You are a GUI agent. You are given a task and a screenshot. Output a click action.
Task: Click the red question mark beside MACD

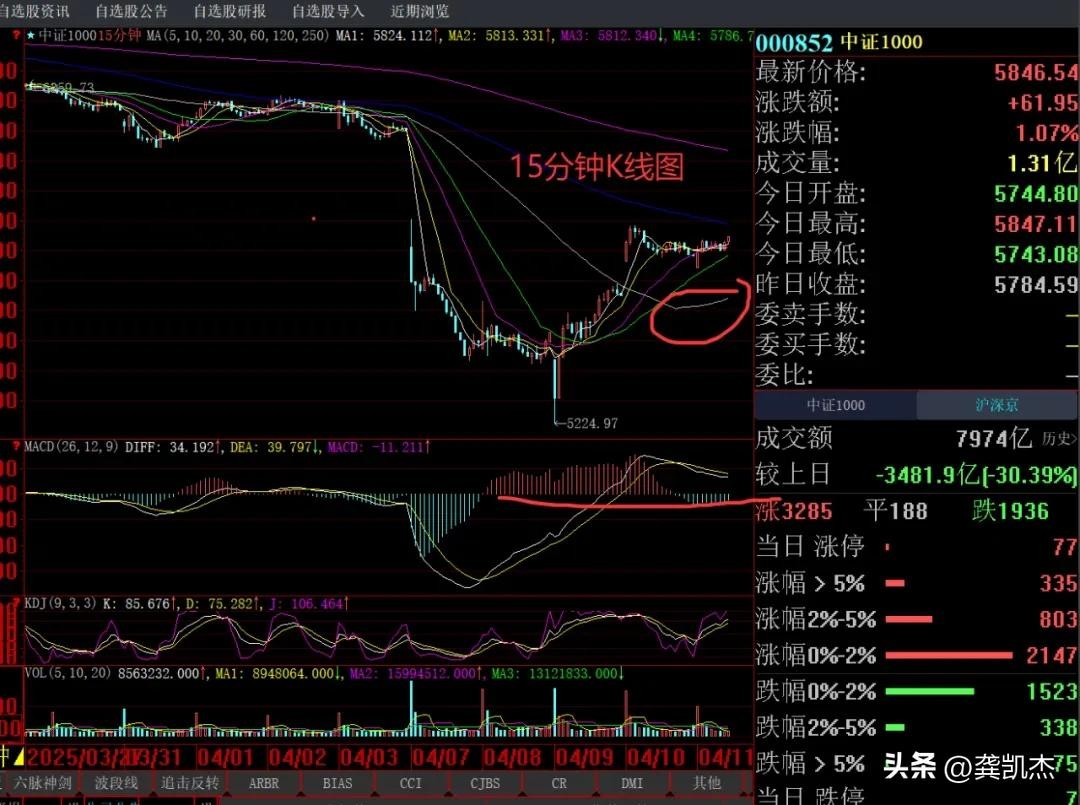[x=16, y=445]
